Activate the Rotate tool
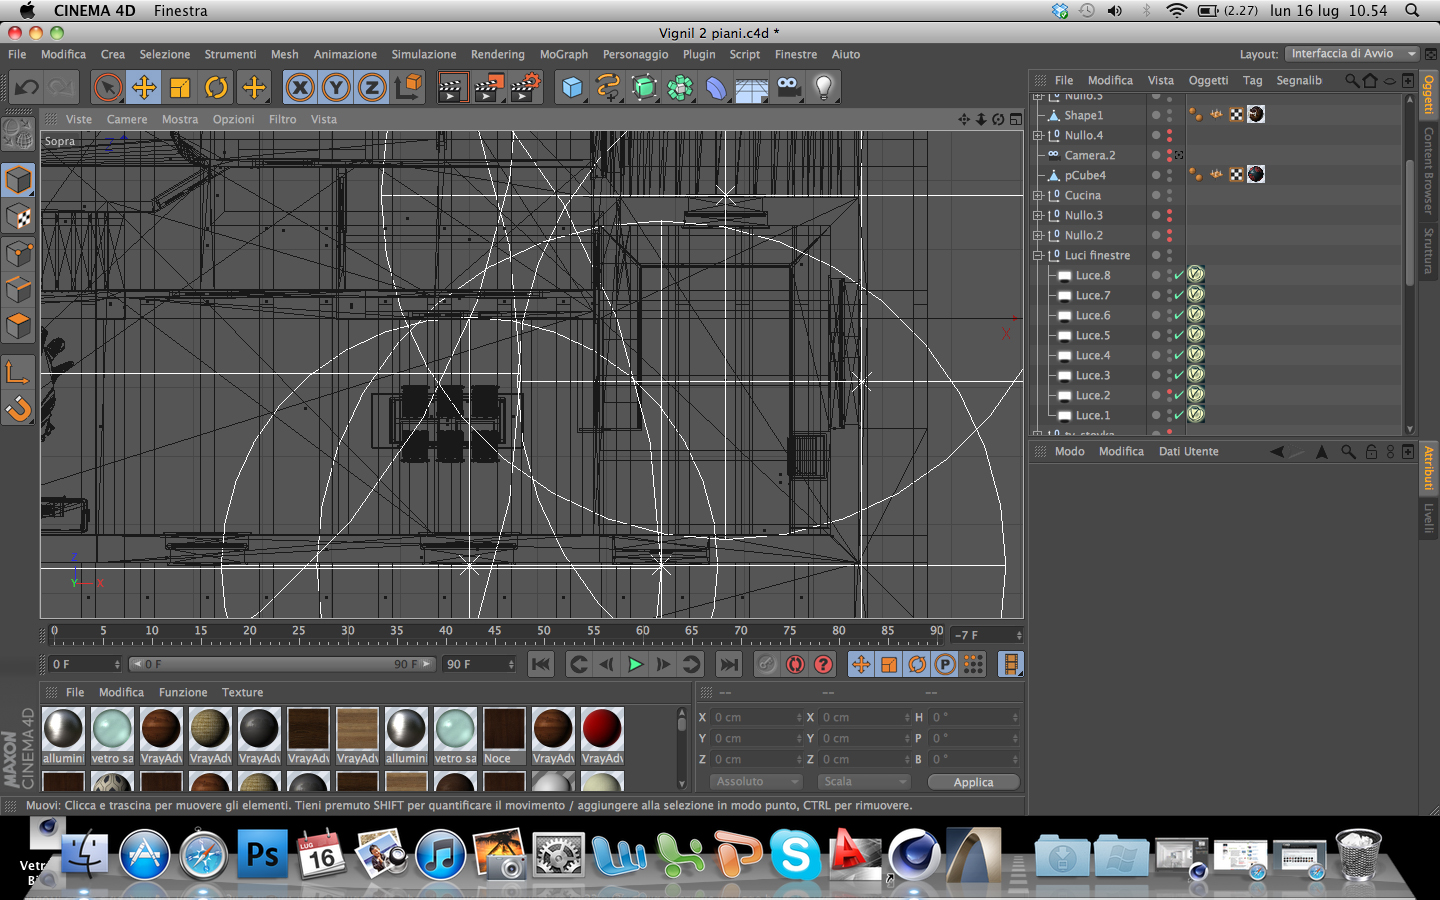The image size is (1440, 900). pos(216,88)
